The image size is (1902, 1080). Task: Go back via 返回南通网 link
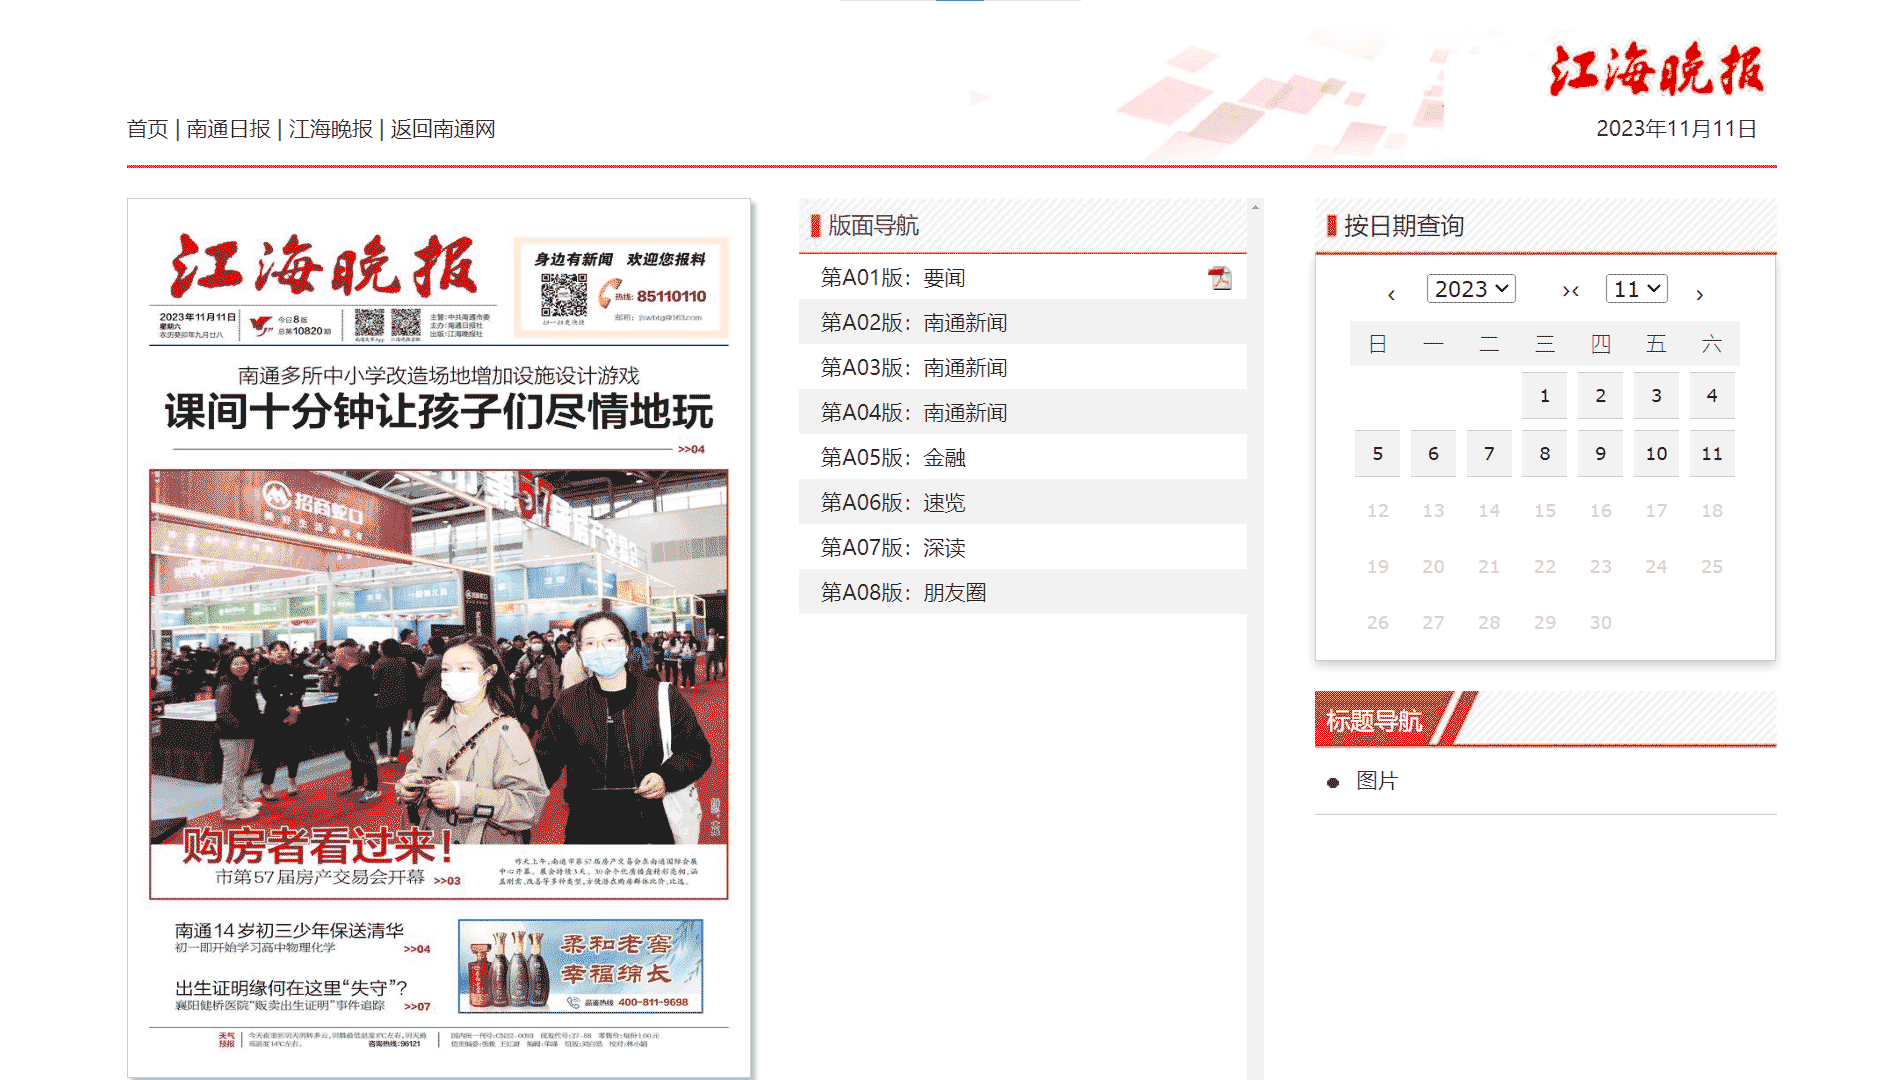(x=443, y=129)
